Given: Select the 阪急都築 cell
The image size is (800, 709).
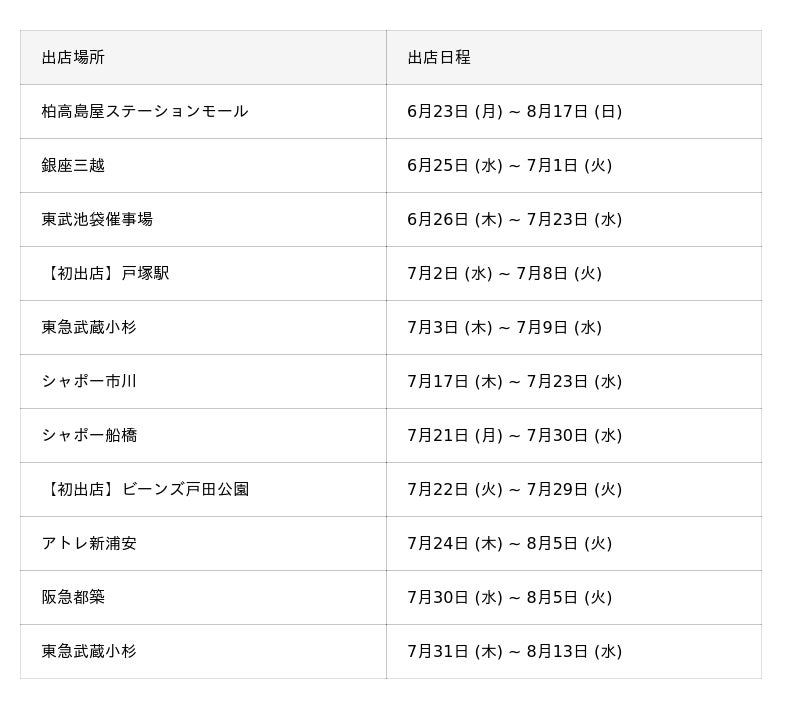Looking at the screenshot, I should pyautogui.click(x=73, y=598).
